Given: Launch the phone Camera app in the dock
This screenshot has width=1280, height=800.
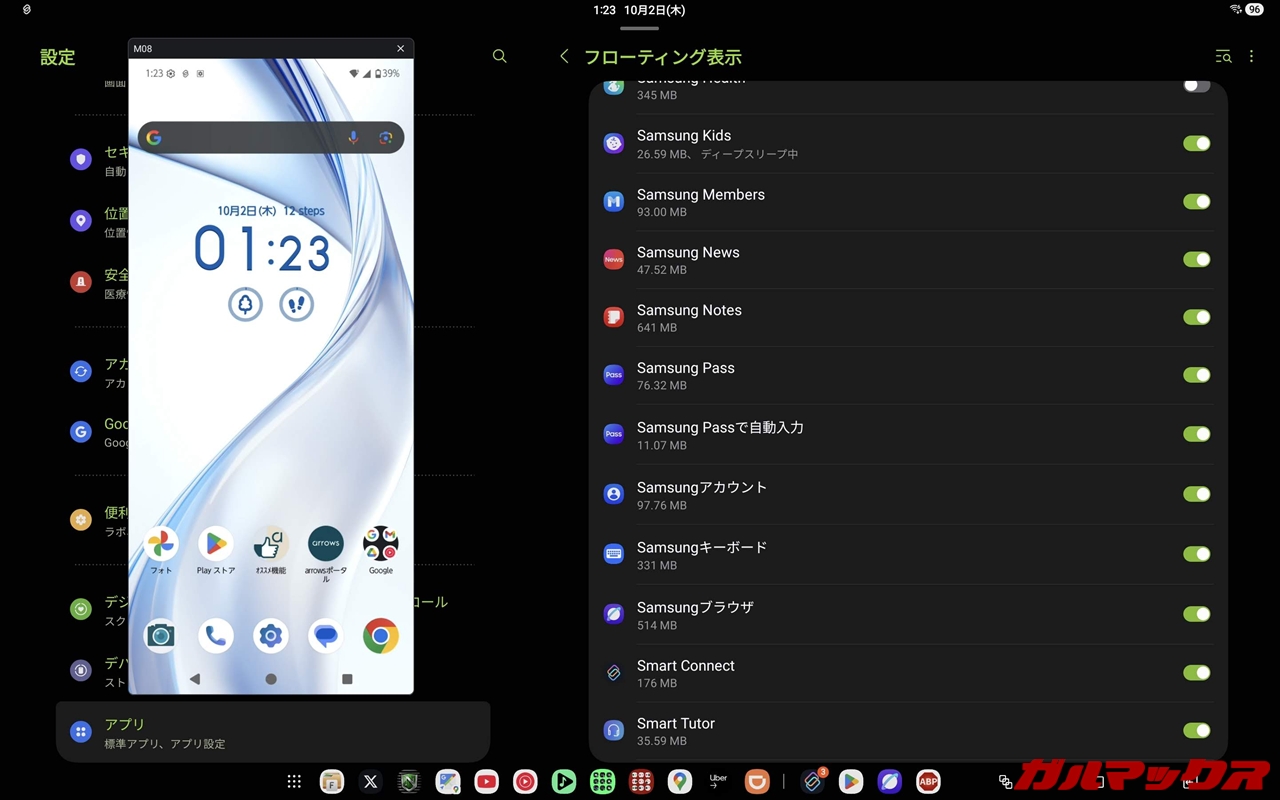Looking at the screenshot, I should coord(160,636).
